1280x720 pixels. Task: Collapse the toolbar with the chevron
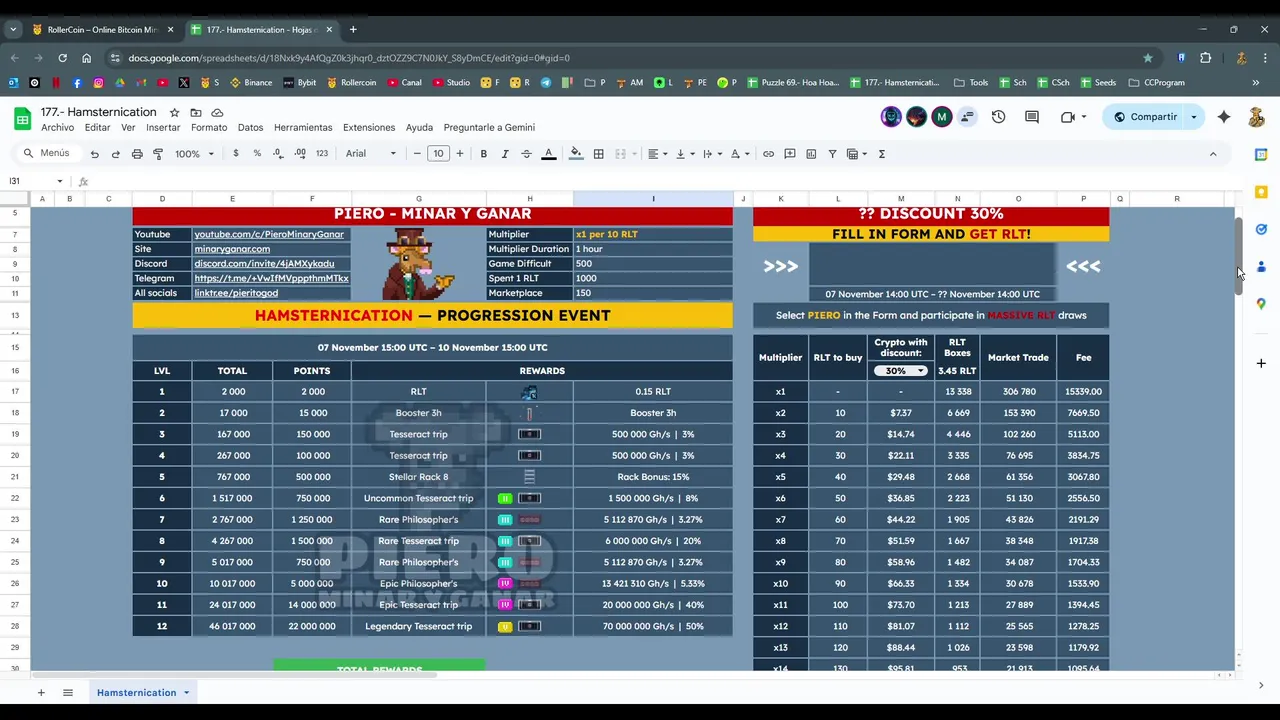click(1213, 154)
